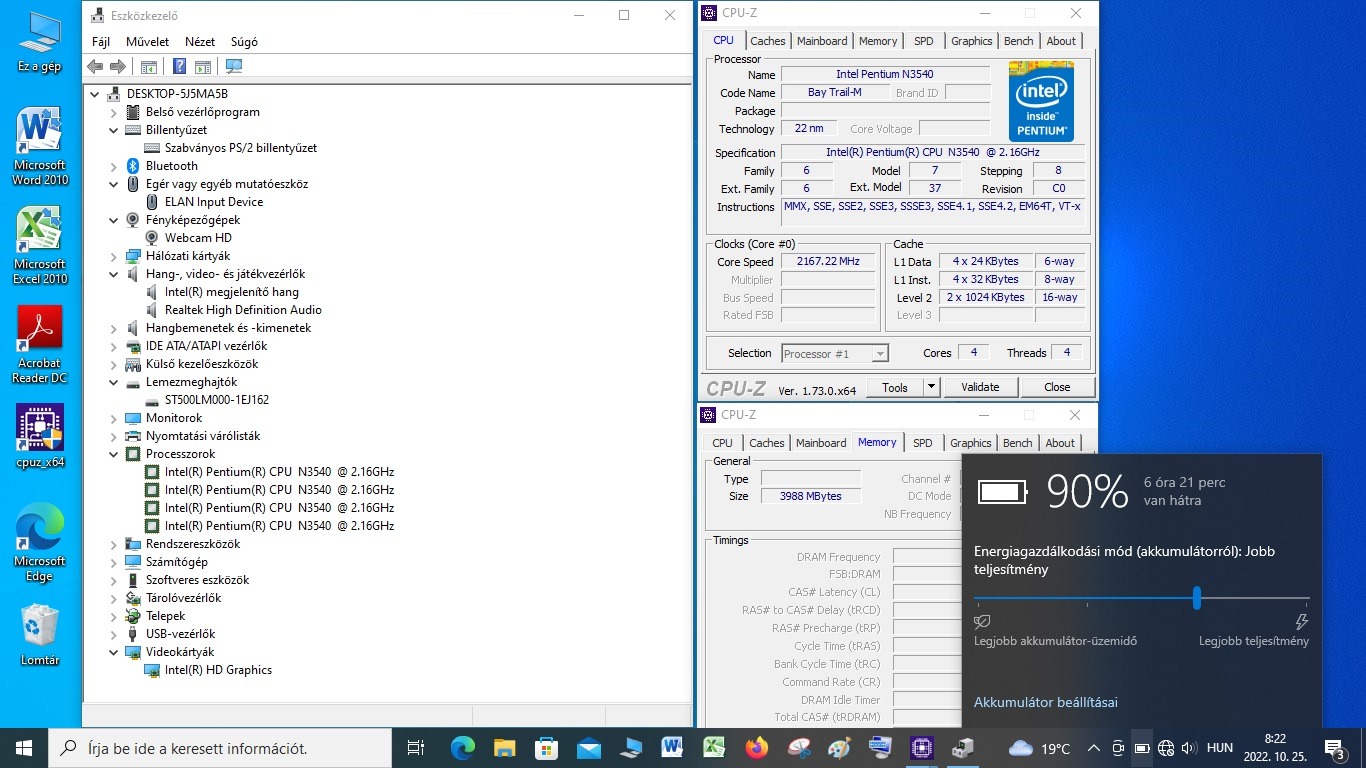Screen dimensions: 1366x768
Task: Expand the Bluetooth tree node
Action: click(113, 166)
